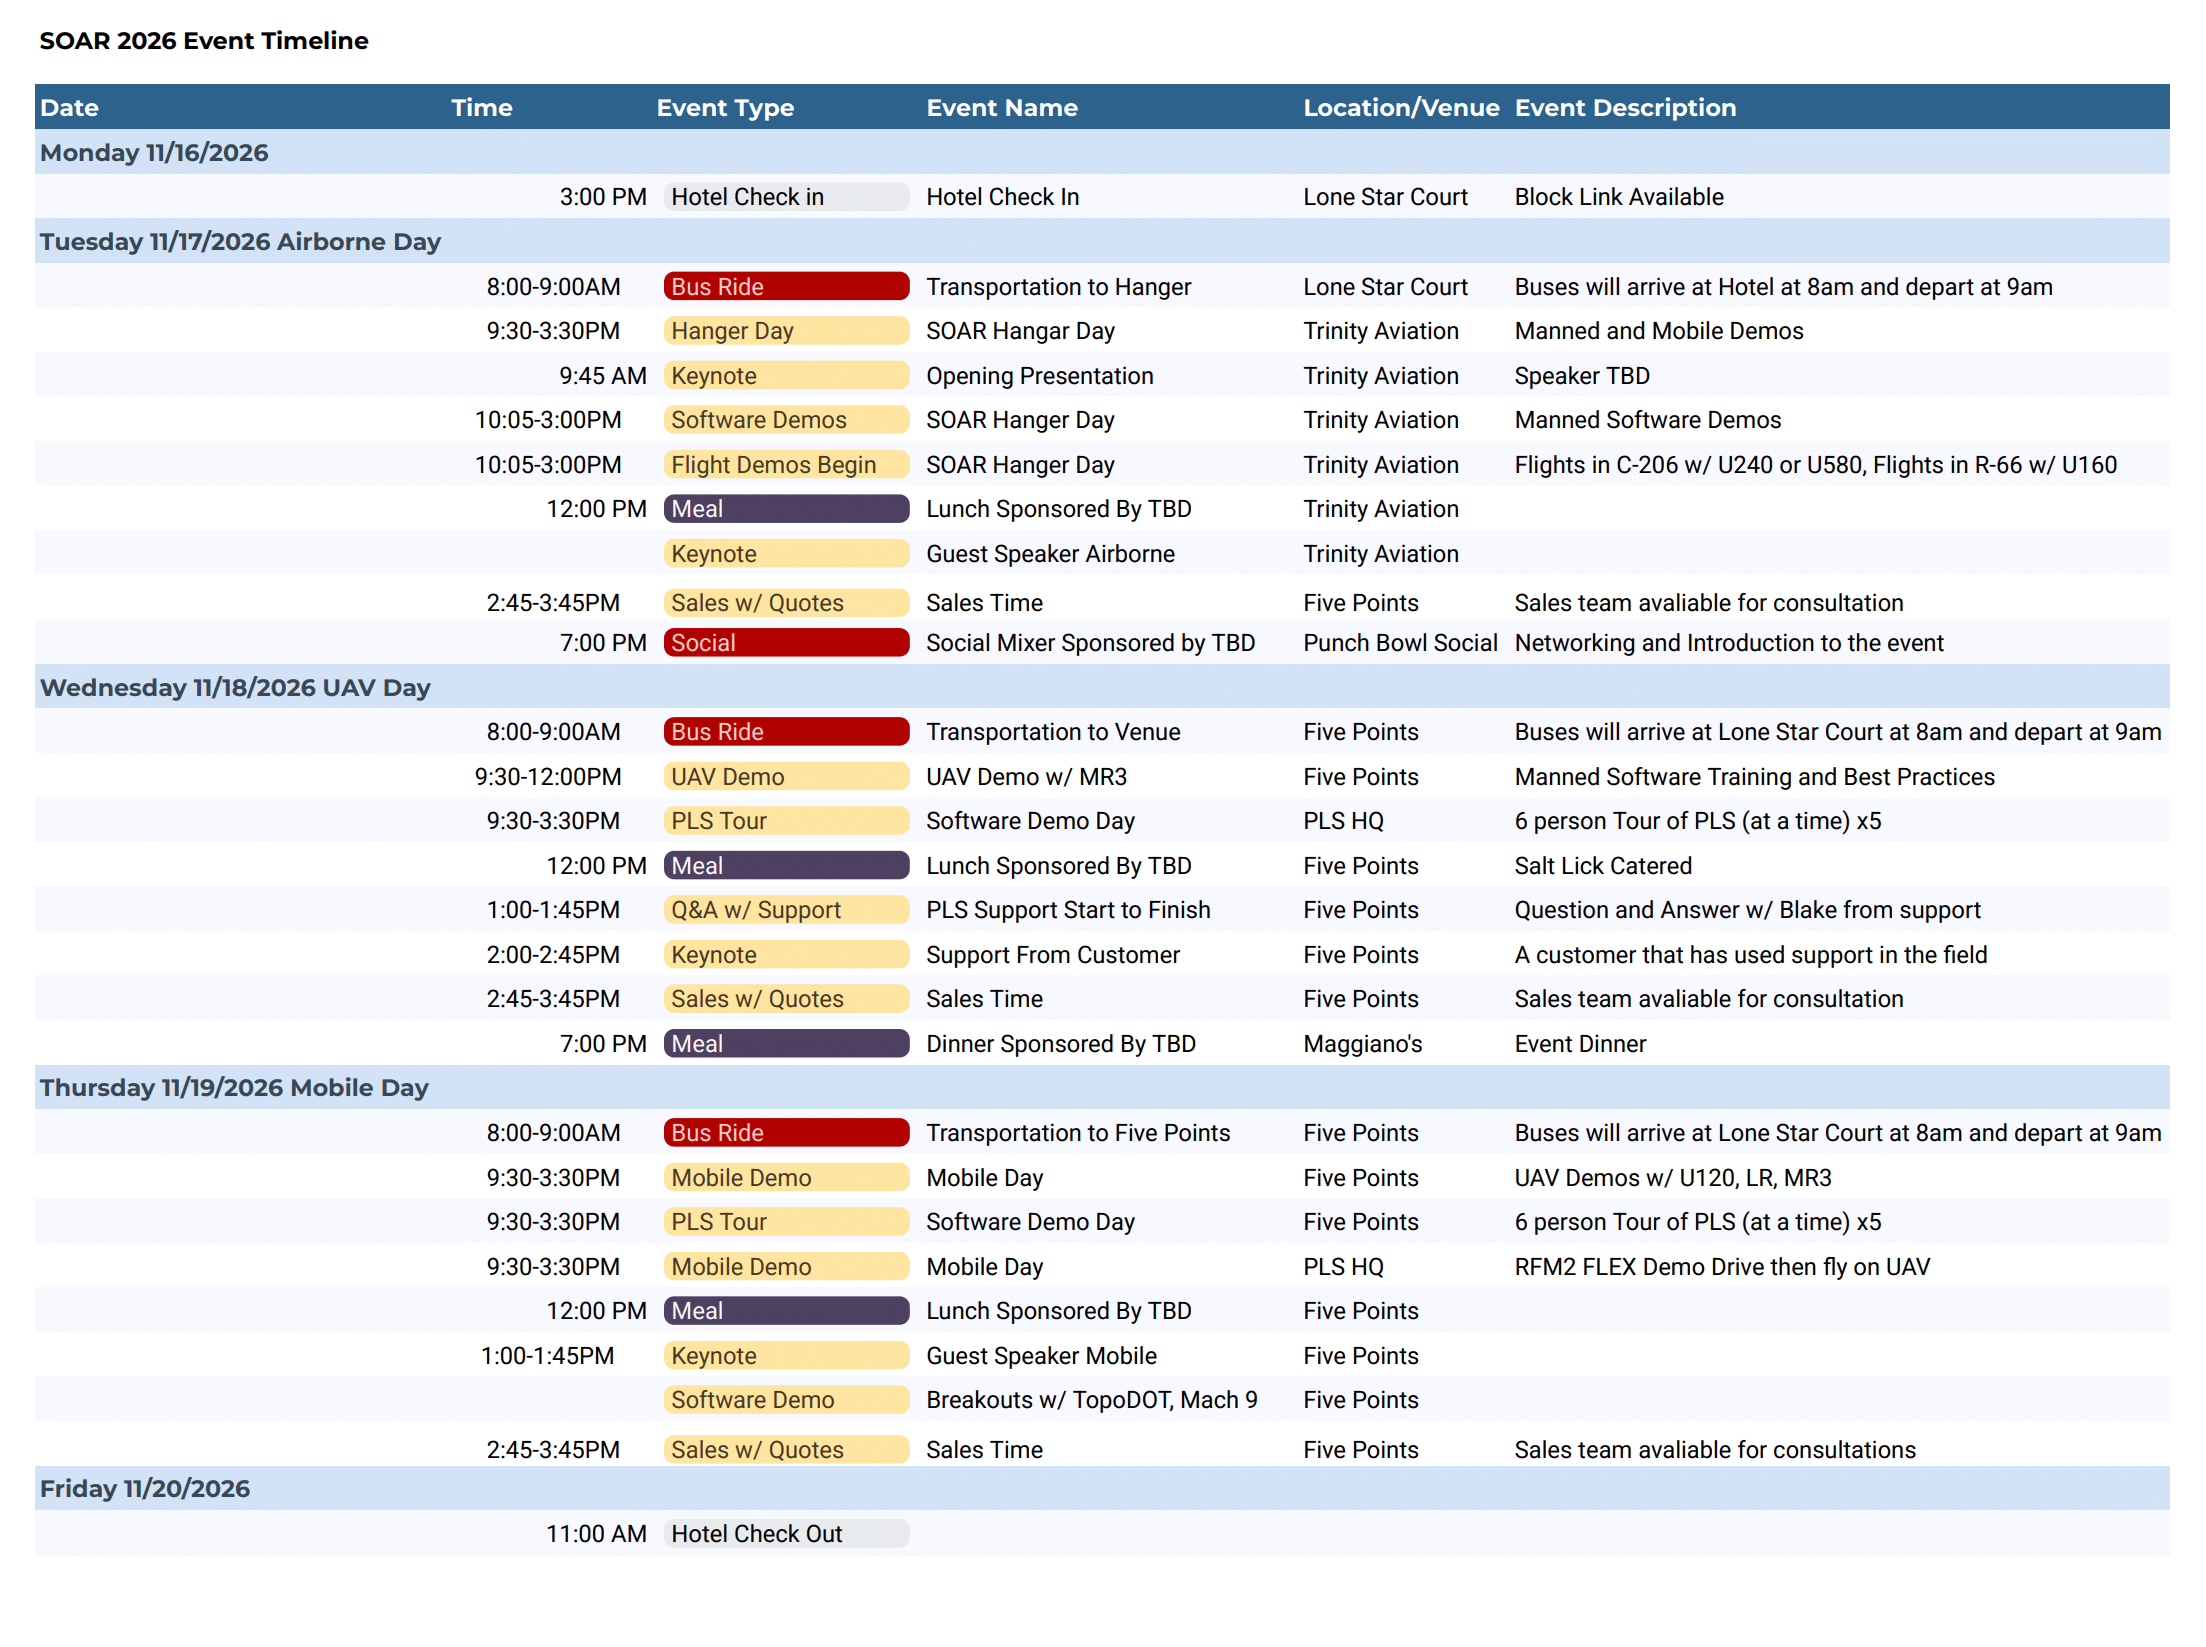Select the "Friday 11/20/2026" day row

(x=1102, y=1488)
